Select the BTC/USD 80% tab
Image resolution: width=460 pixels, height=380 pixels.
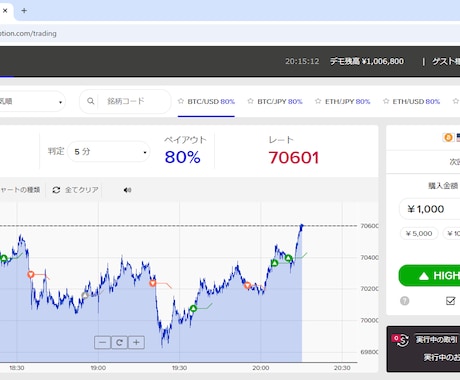click(211, 101)
